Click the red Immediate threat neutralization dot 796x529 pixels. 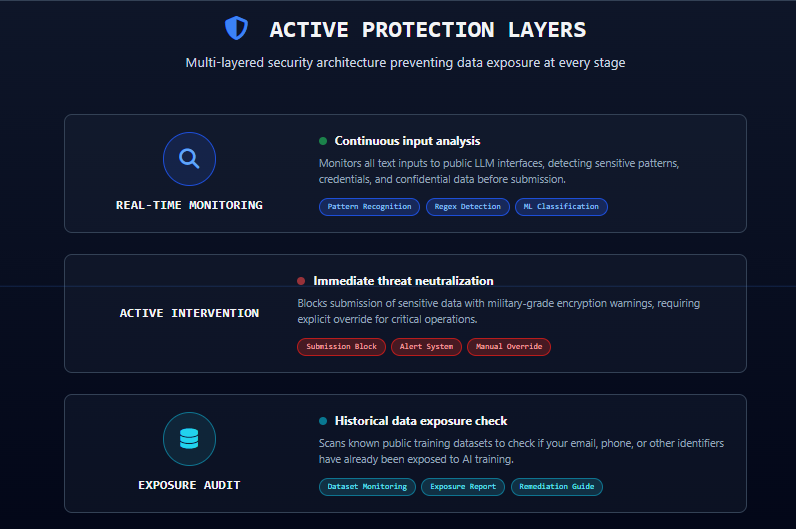[301, 281]
